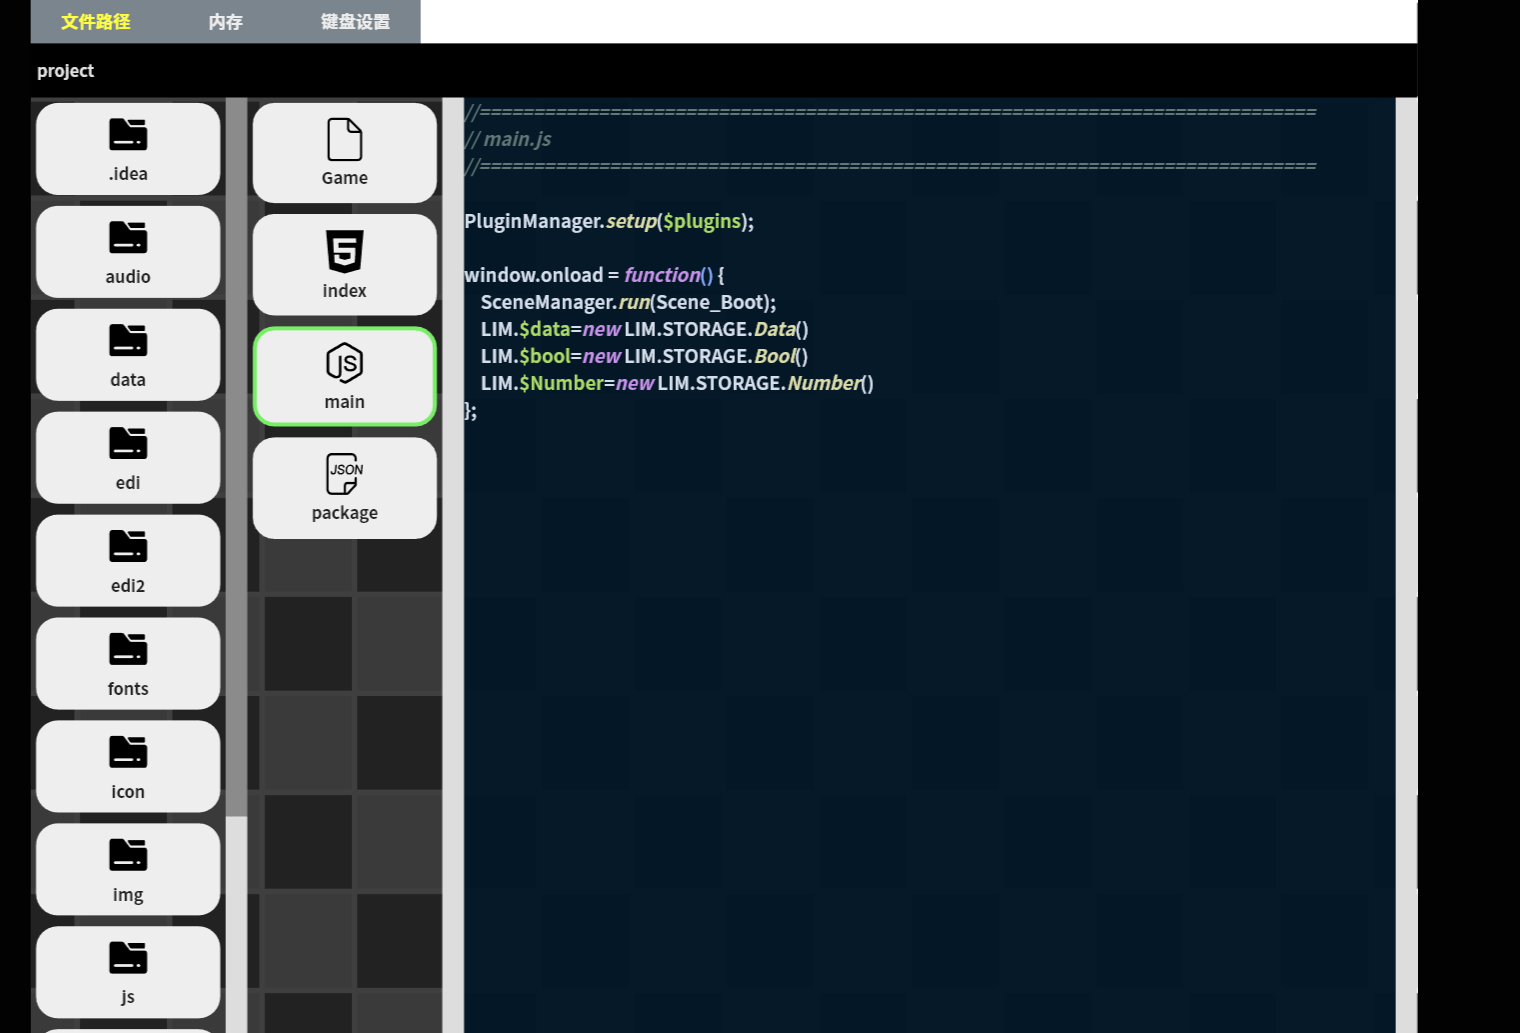Screen dimensions: 1520x1033
Task: Open the icon folder icon
Action: coord(128,753)
